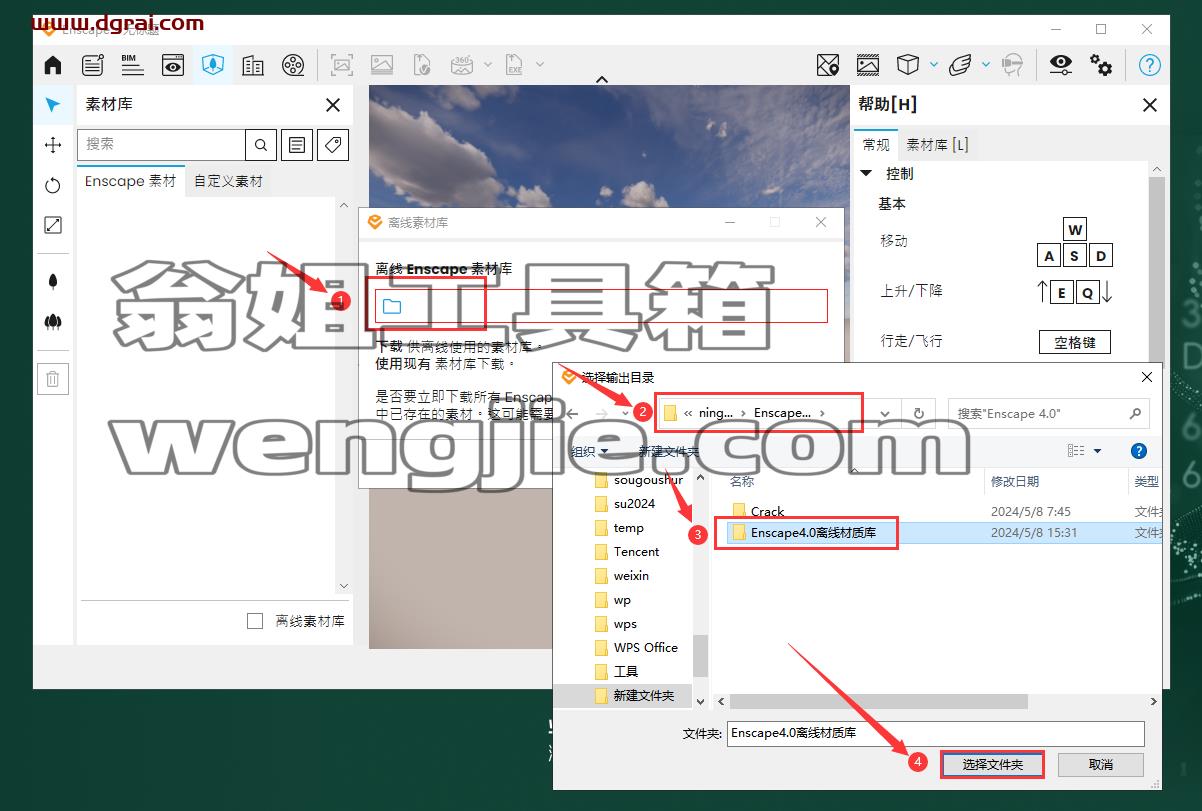
Task: Select the rotate tool in left sidebar
Action: [53, 185]
